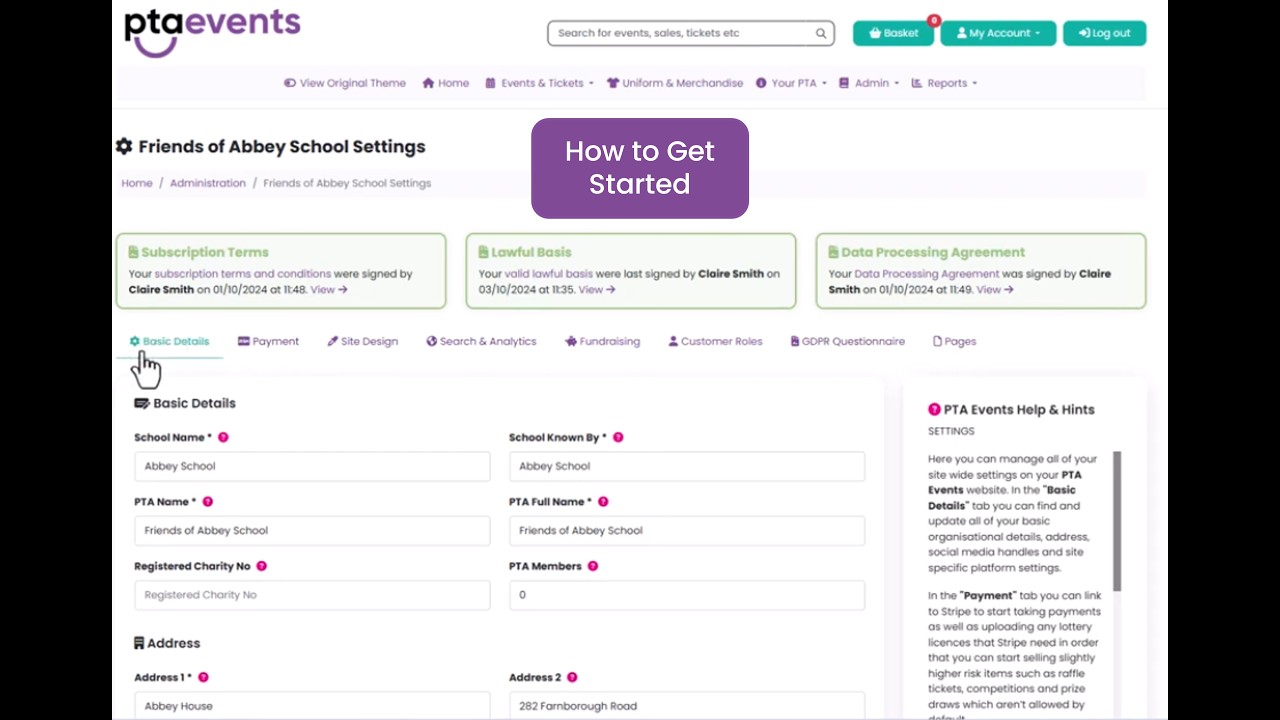Click Administration breadcrumb link
1280x720 pixels.
click(x=207, y=183)
